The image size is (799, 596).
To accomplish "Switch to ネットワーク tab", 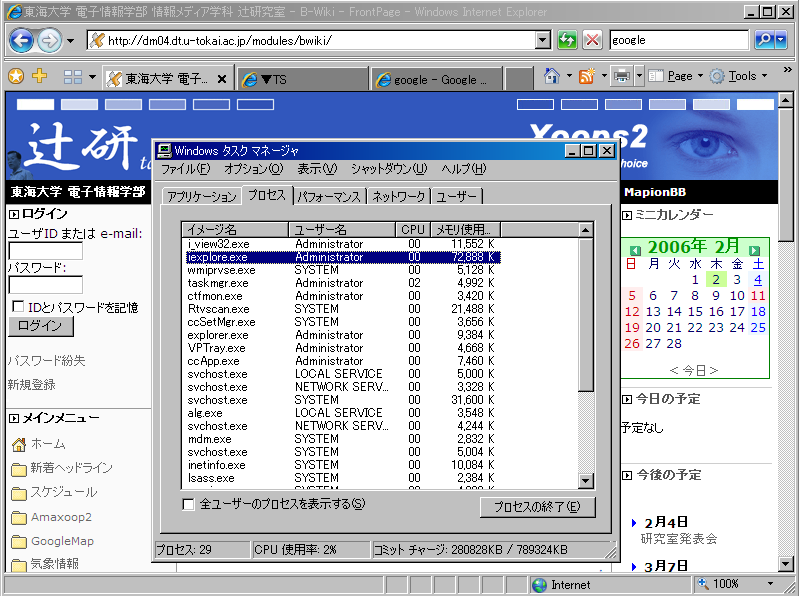I will [399, 197].
